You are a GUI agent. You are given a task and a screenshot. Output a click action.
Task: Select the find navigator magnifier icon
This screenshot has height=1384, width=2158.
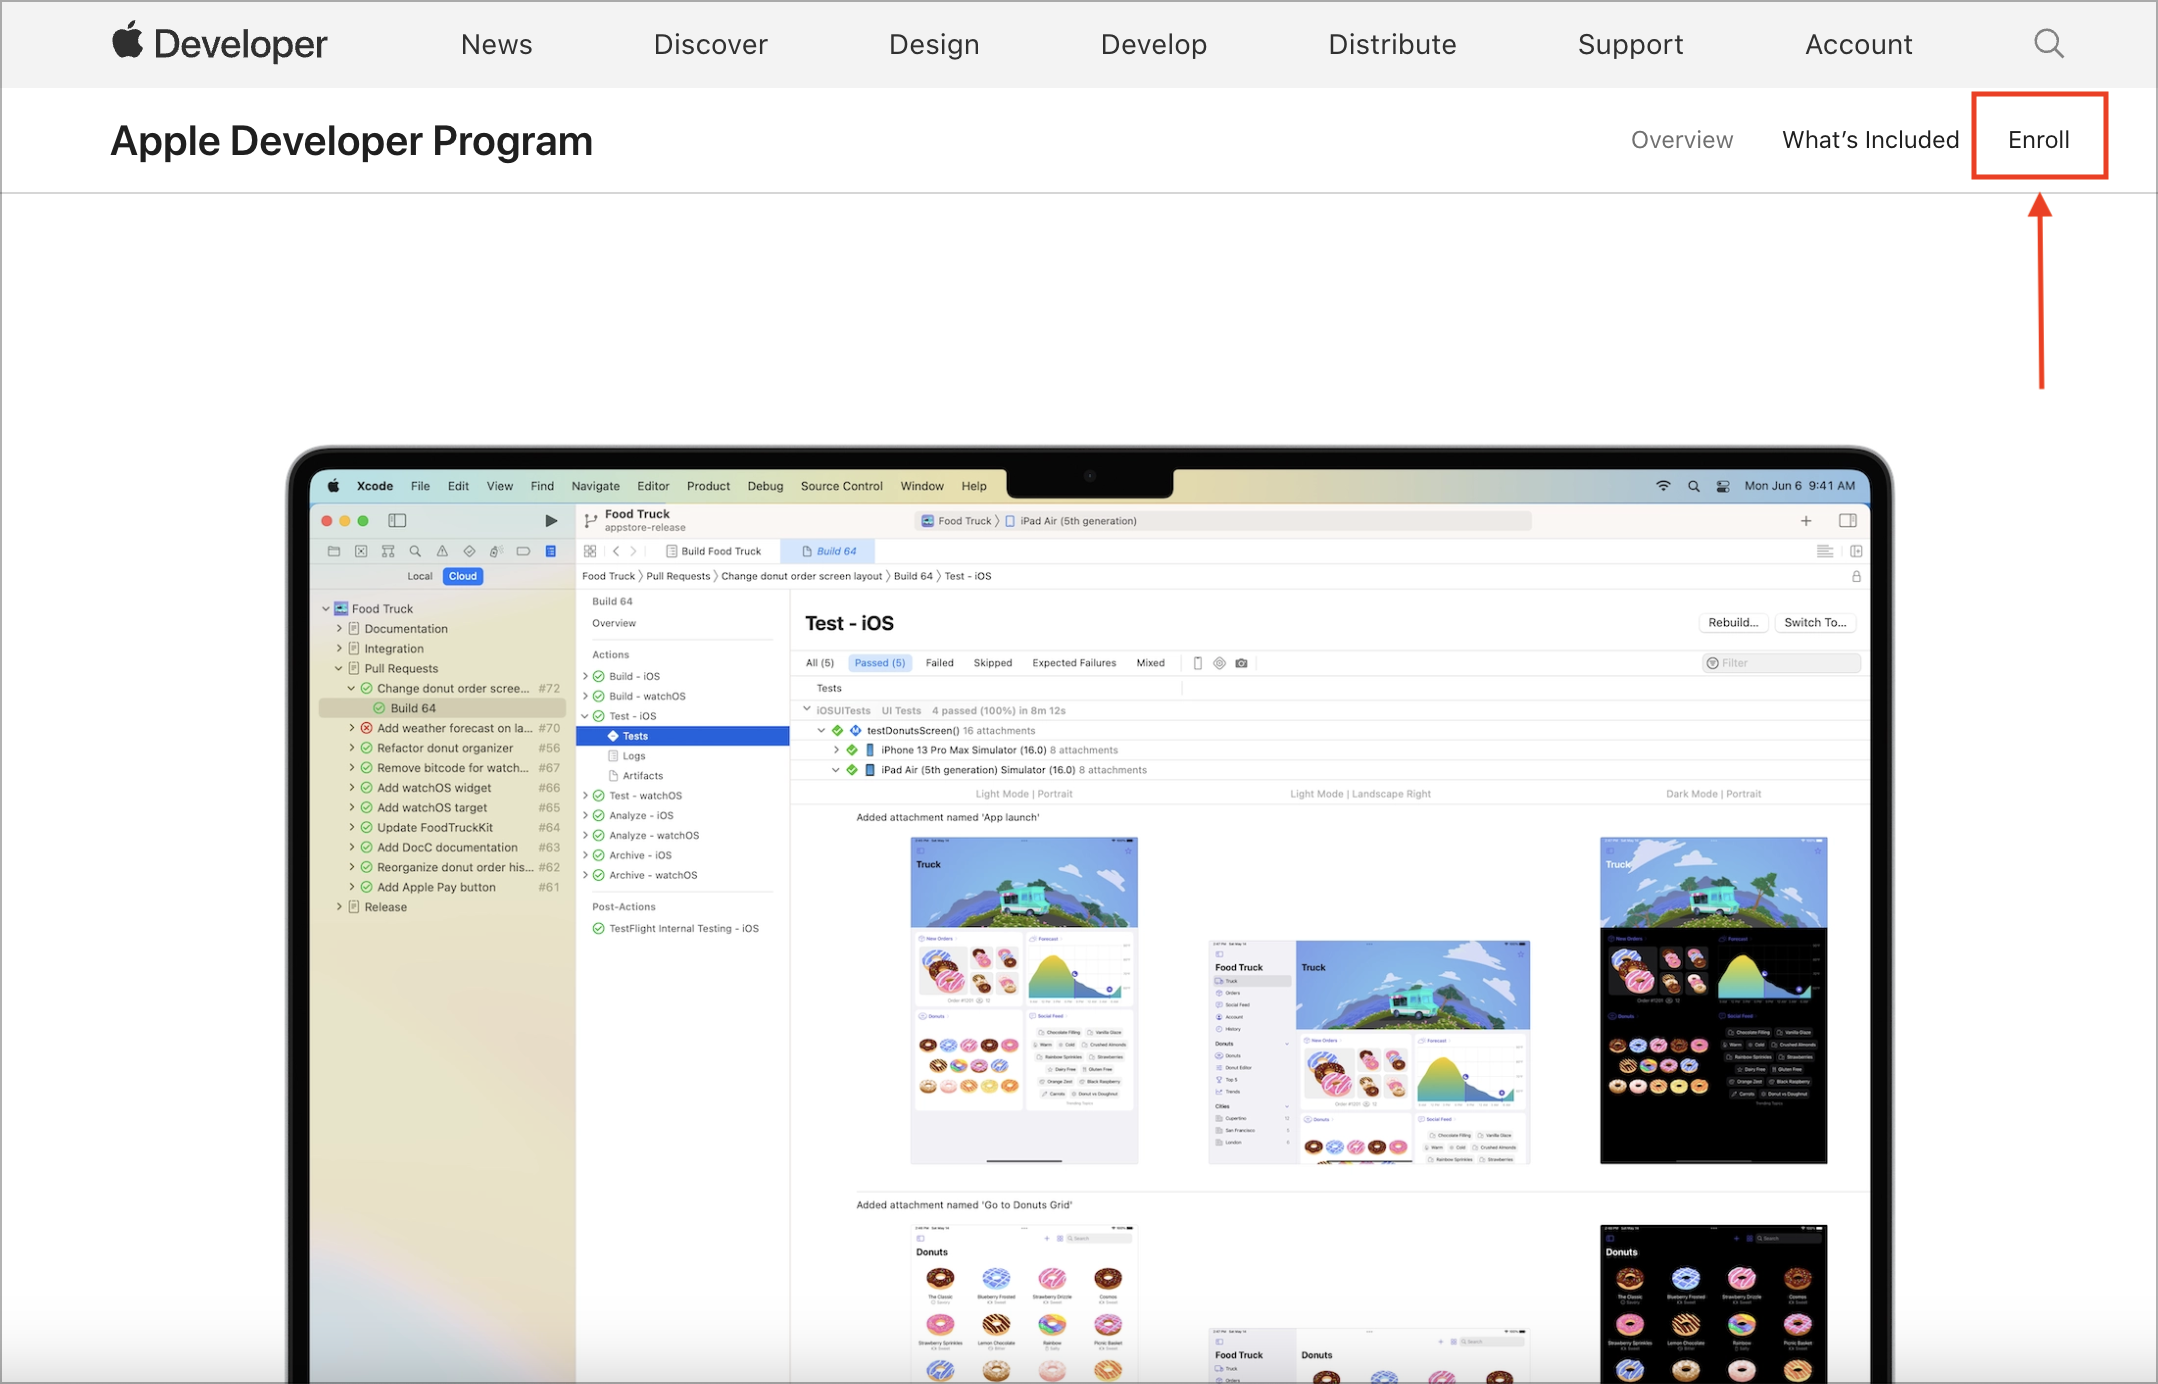click(415, 551)
